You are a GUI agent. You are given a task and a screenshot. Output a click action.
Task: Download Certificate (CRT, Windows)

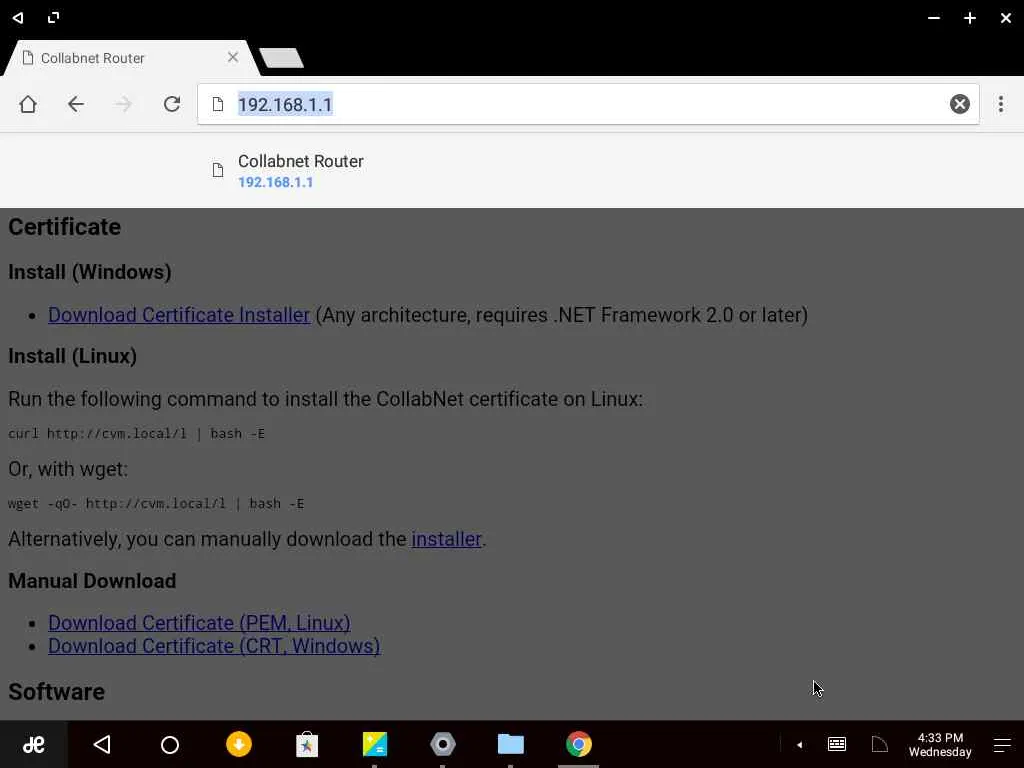214,646
